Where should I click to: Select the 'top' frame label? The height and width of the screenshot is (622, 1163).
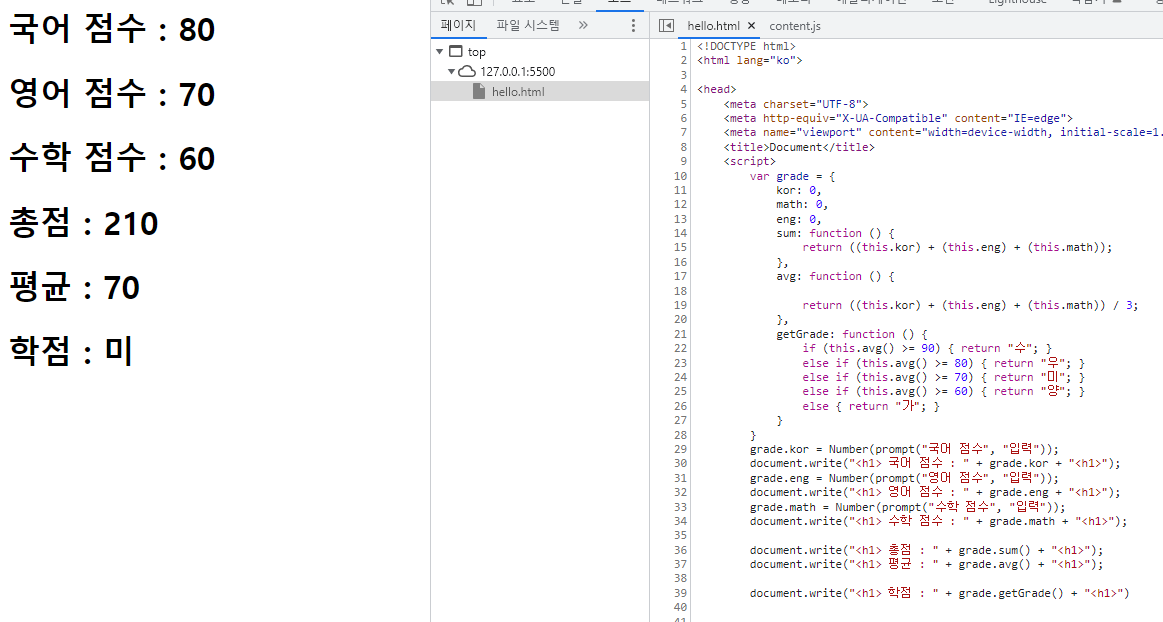click(476, 52)
